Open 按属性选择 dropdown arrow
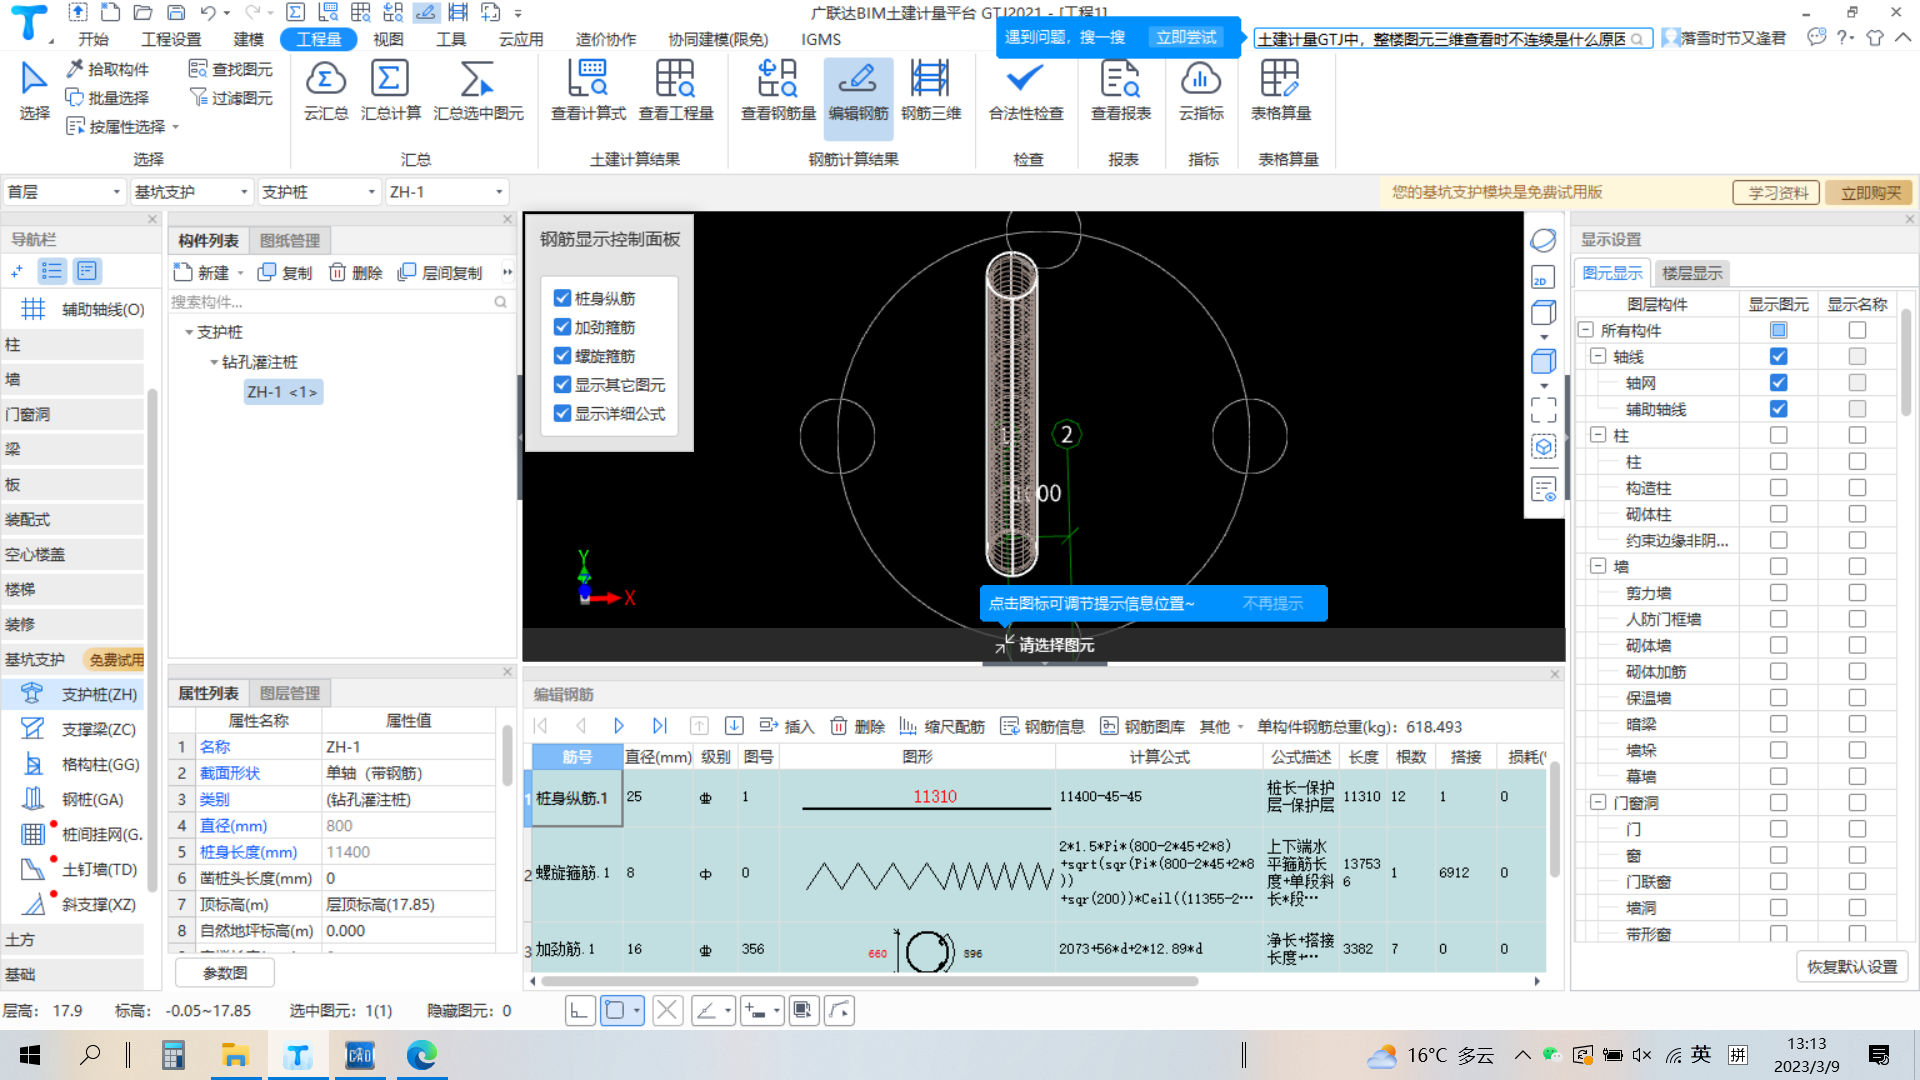1920x1080 pixels. [176, 126]
